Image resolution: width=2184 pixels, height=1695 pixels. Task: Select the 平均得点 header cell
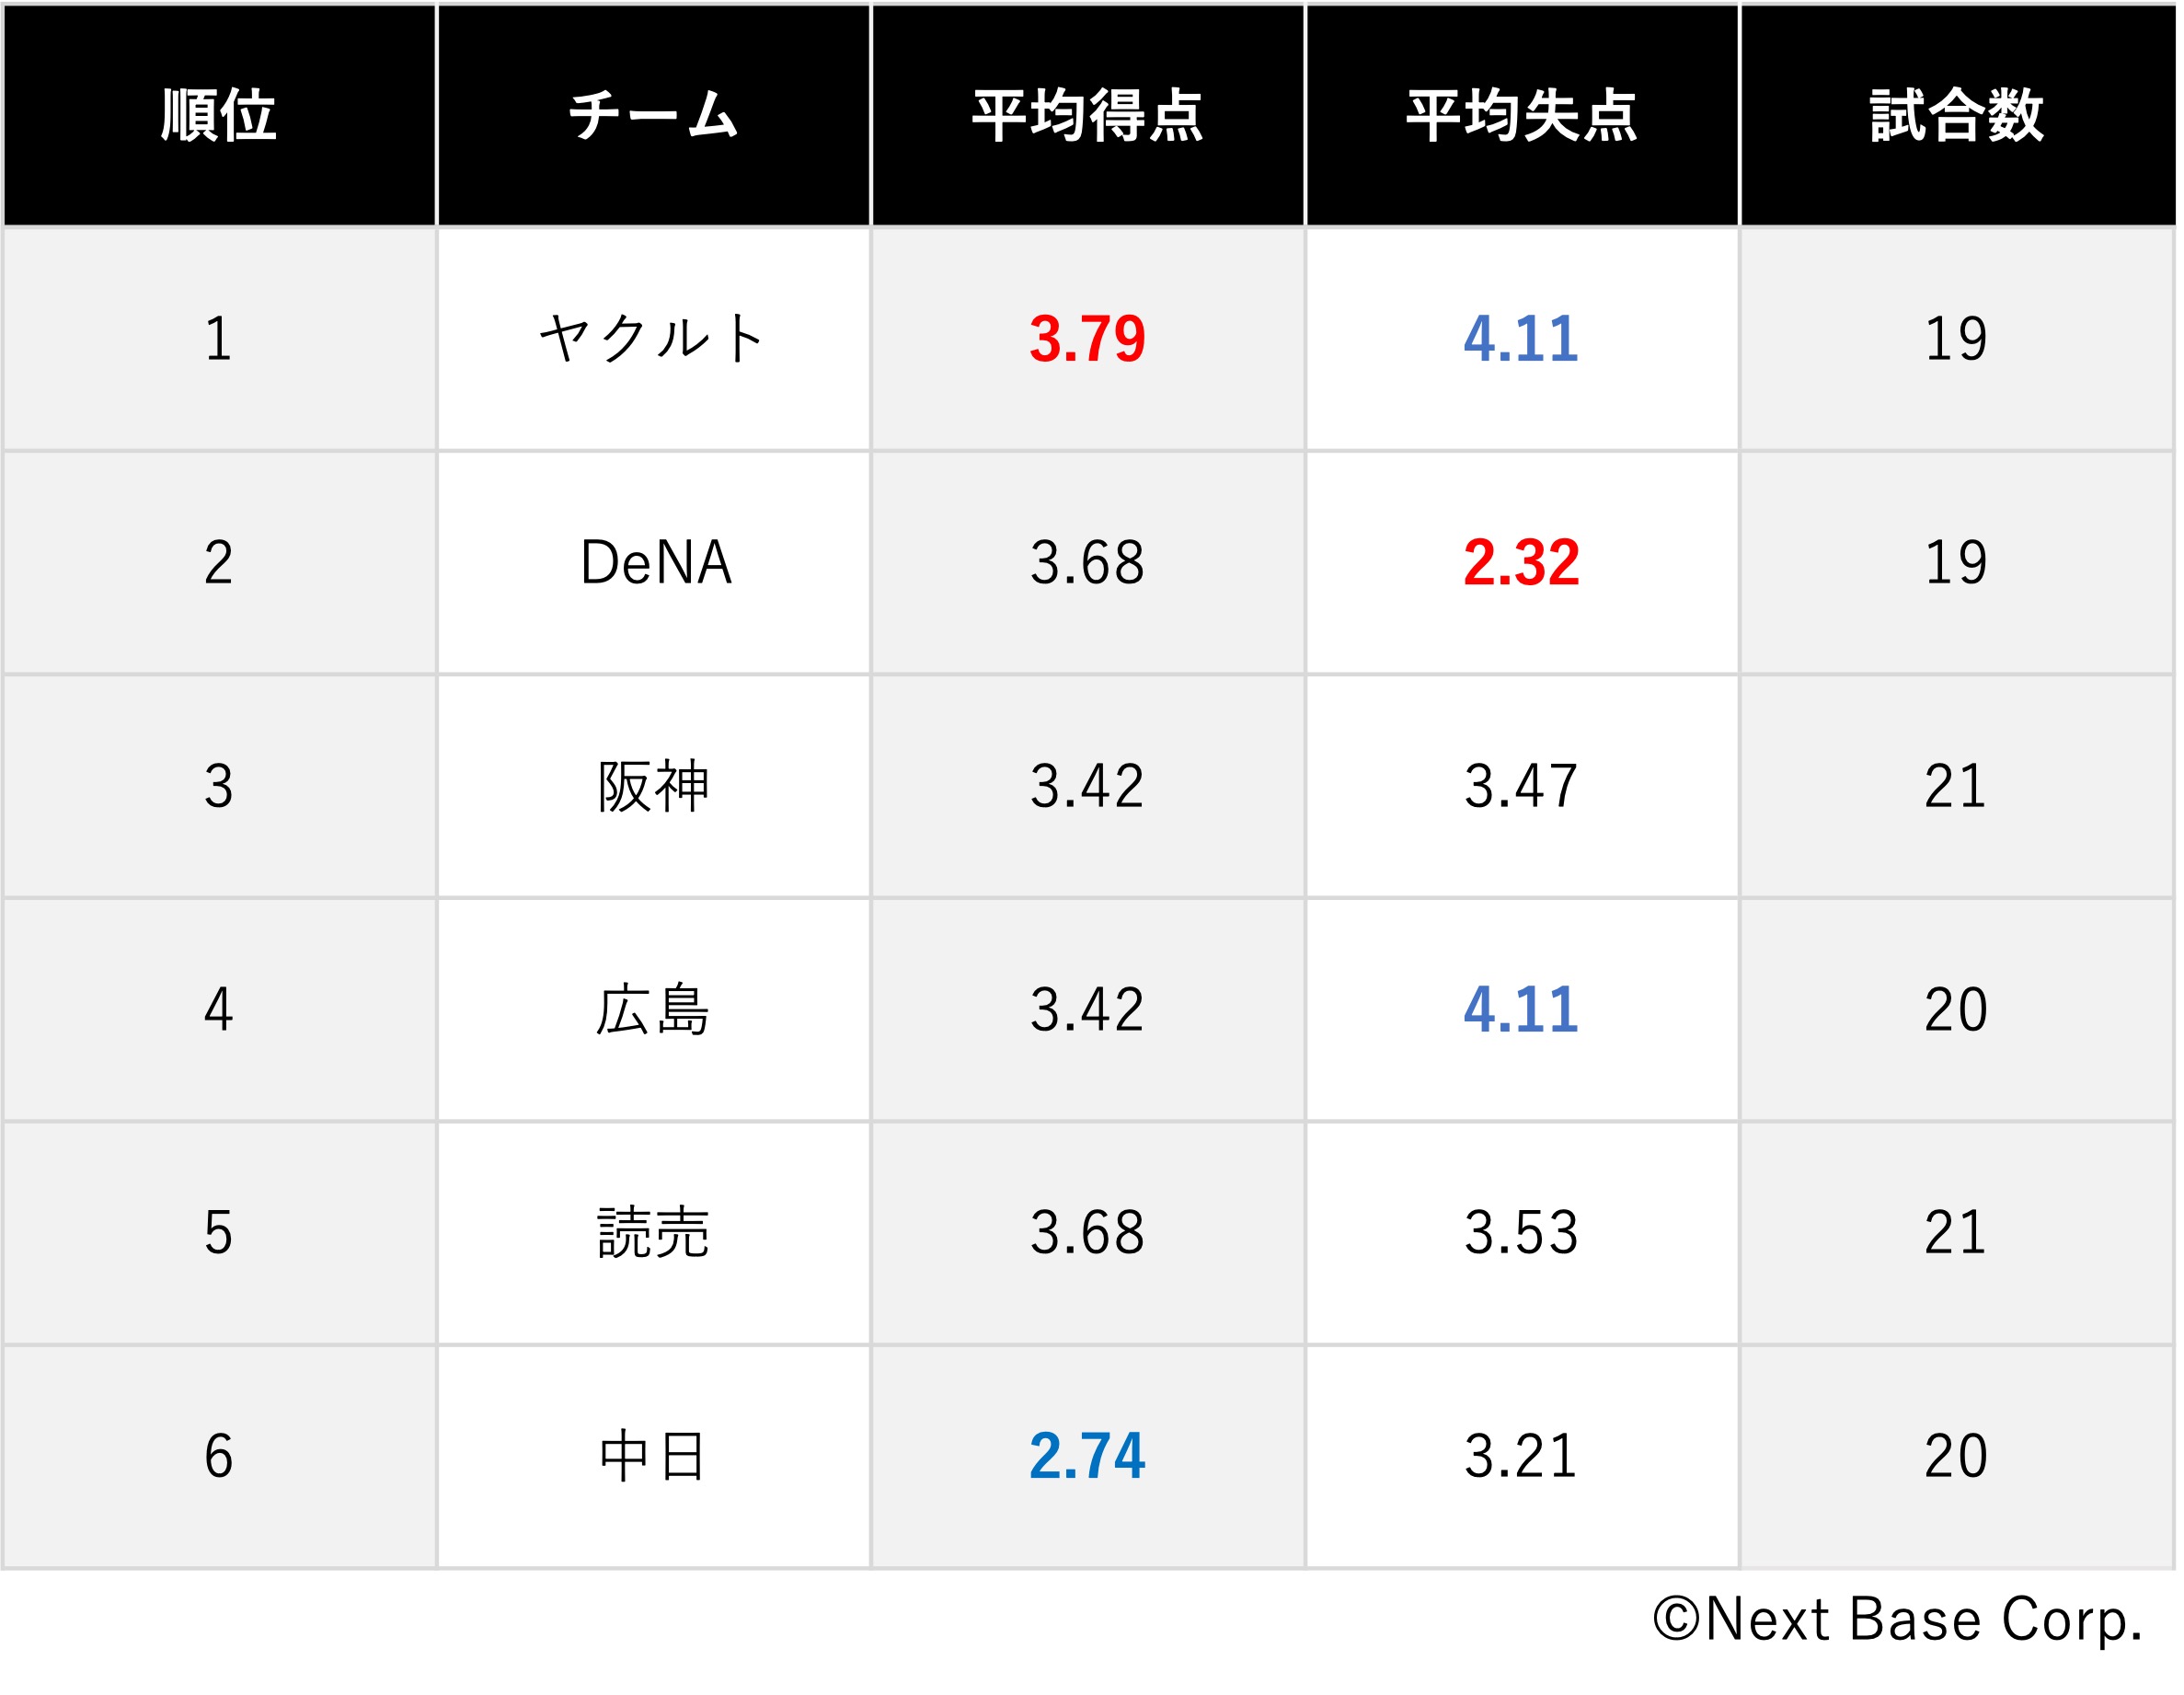(x=1087, y=115)
